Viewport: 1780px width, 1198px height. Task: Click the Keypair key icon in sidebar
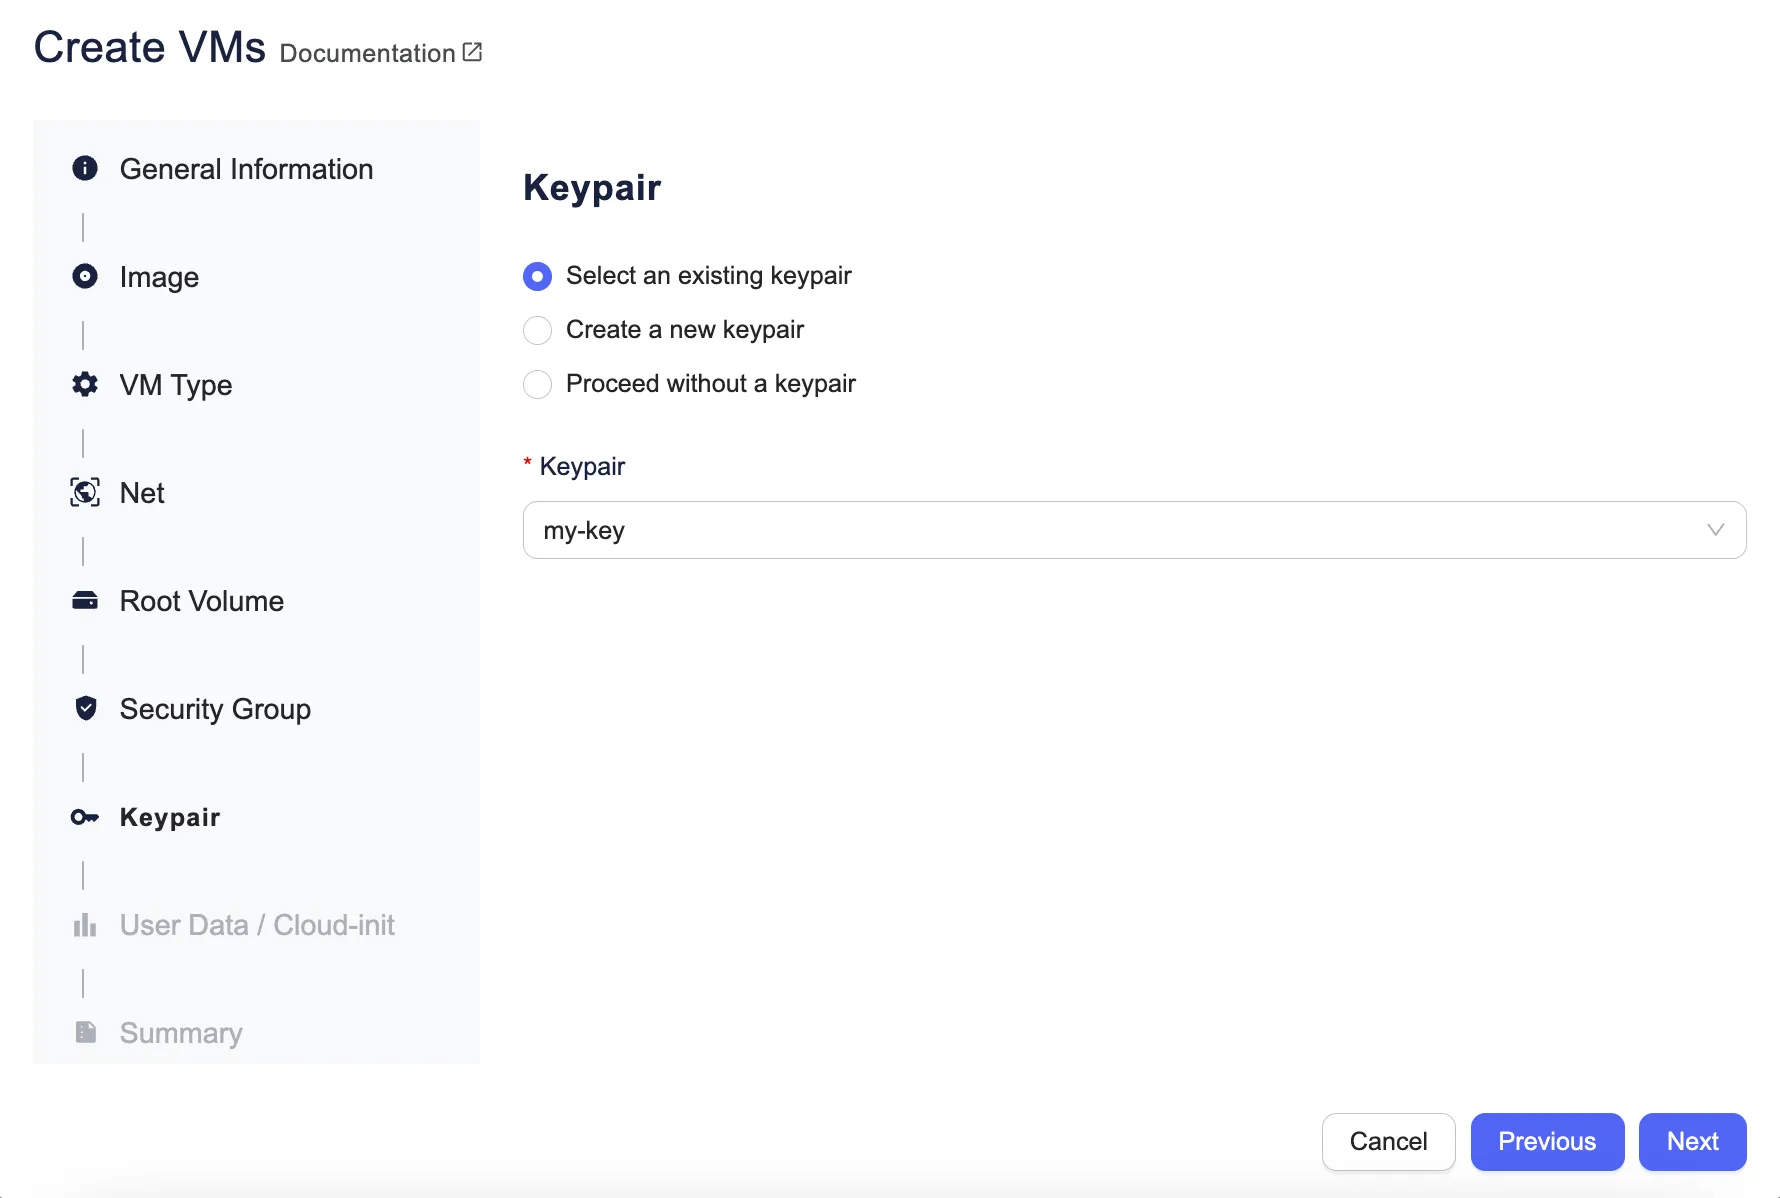pos(85,817)
